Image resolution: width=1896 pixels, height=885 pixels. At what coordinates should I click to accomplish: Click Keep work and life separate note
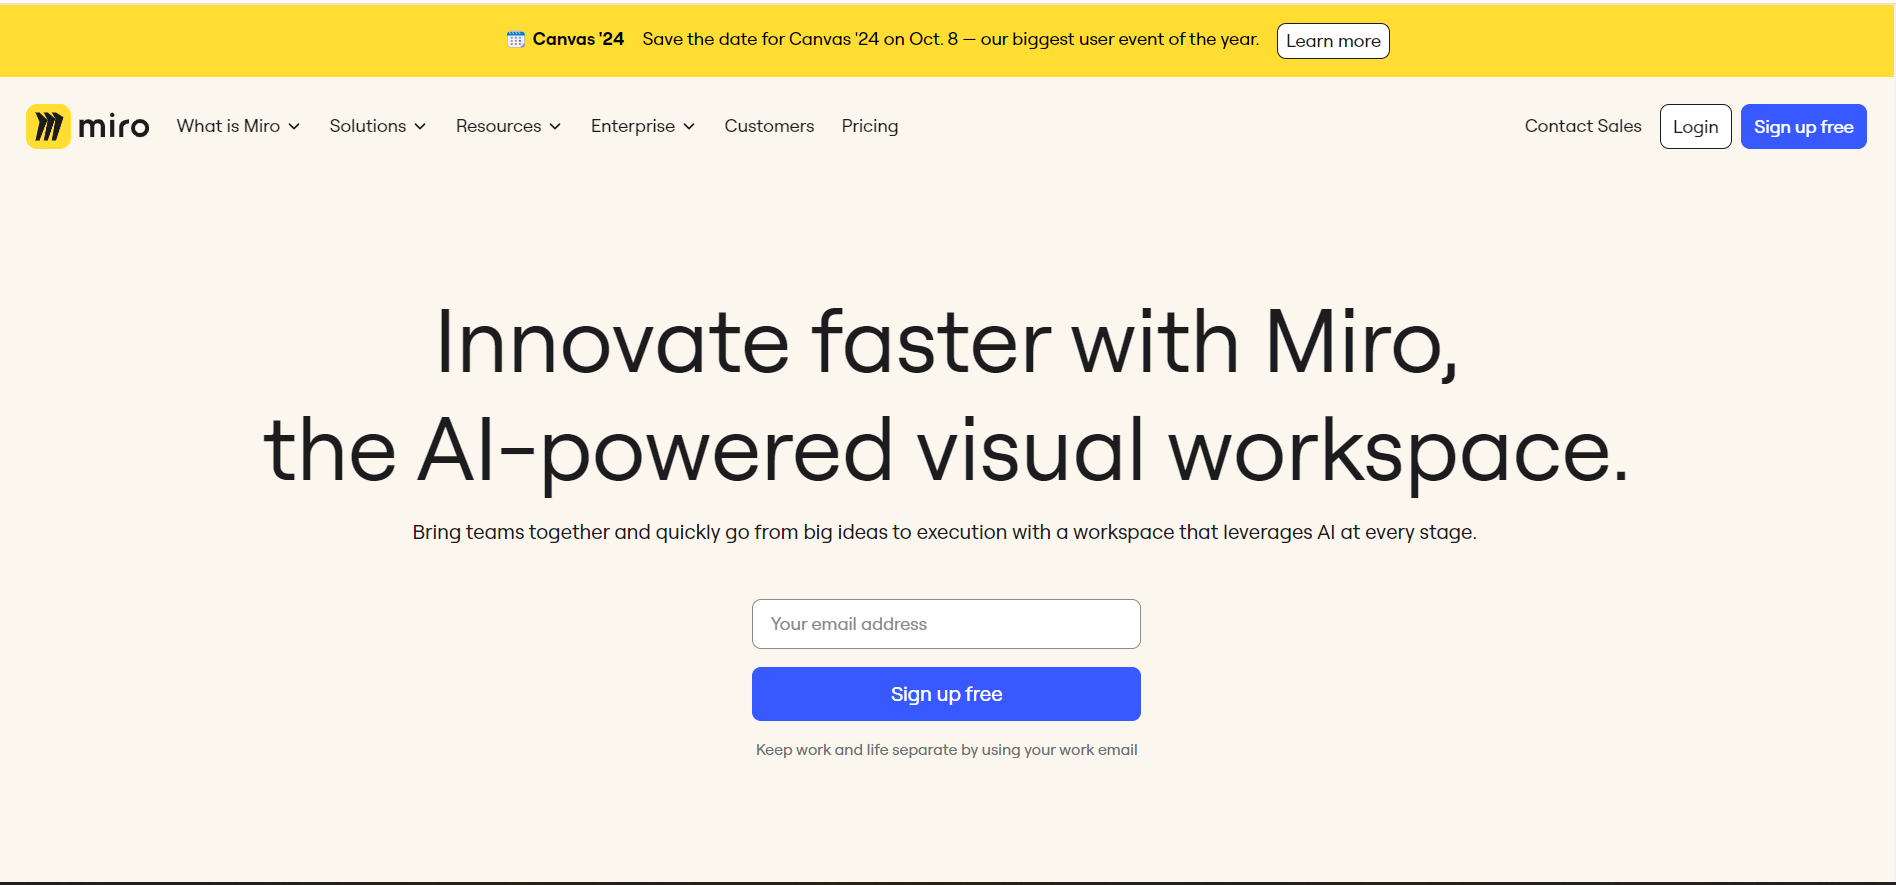click(947, 750)
